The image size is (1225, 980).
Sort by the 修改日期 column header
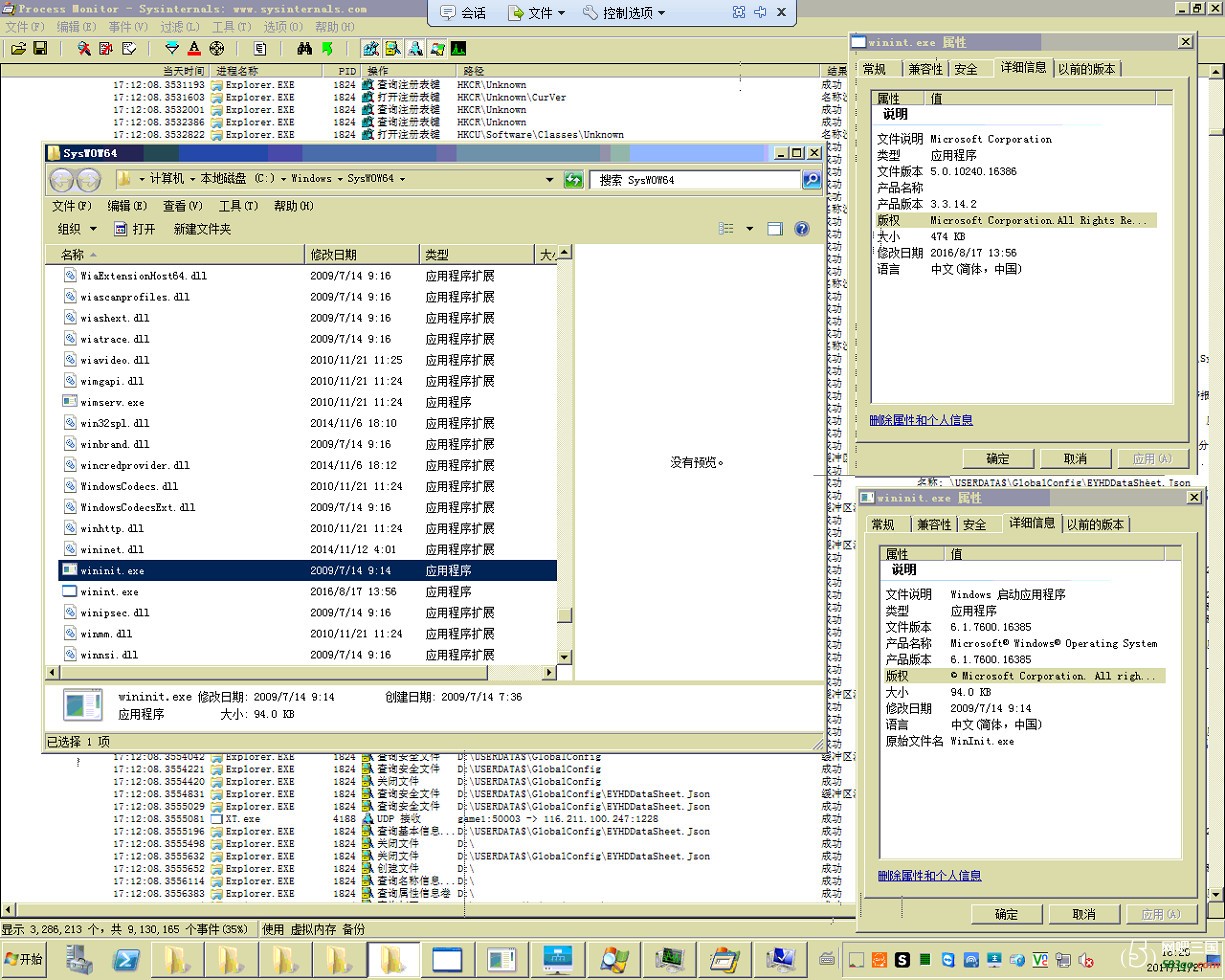point(362,254)
